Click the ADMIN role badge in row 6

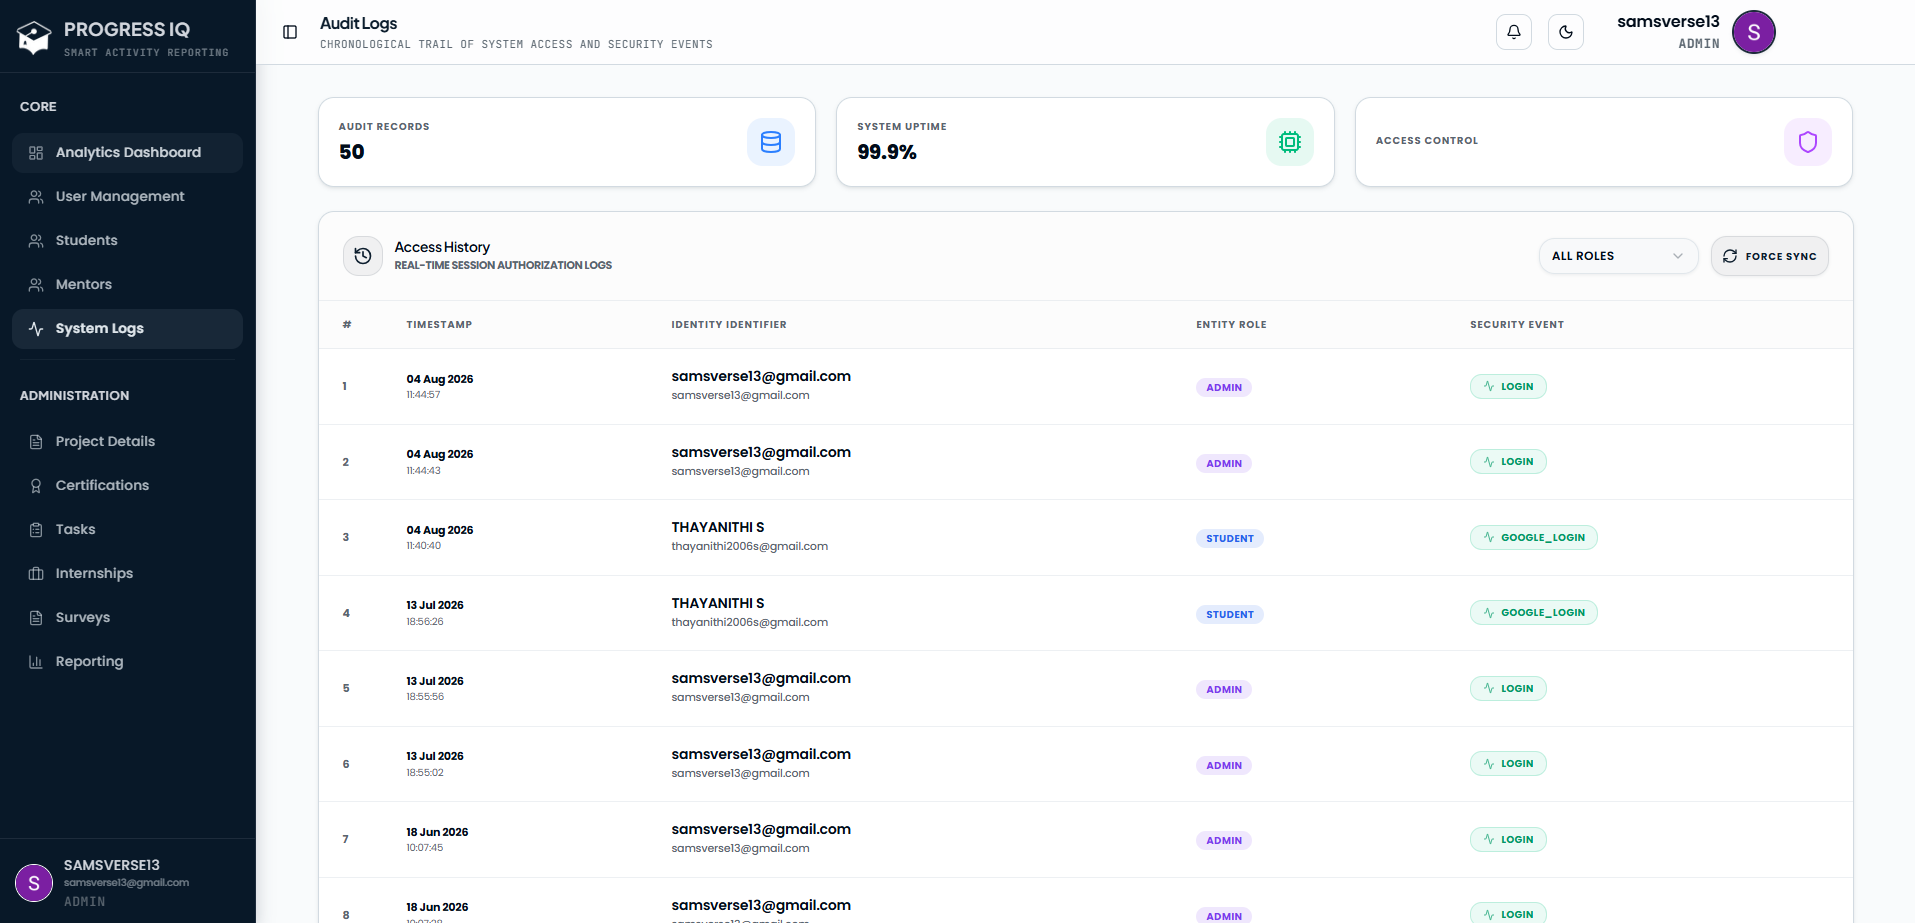pyautogui.click(x=1224, y=766)
